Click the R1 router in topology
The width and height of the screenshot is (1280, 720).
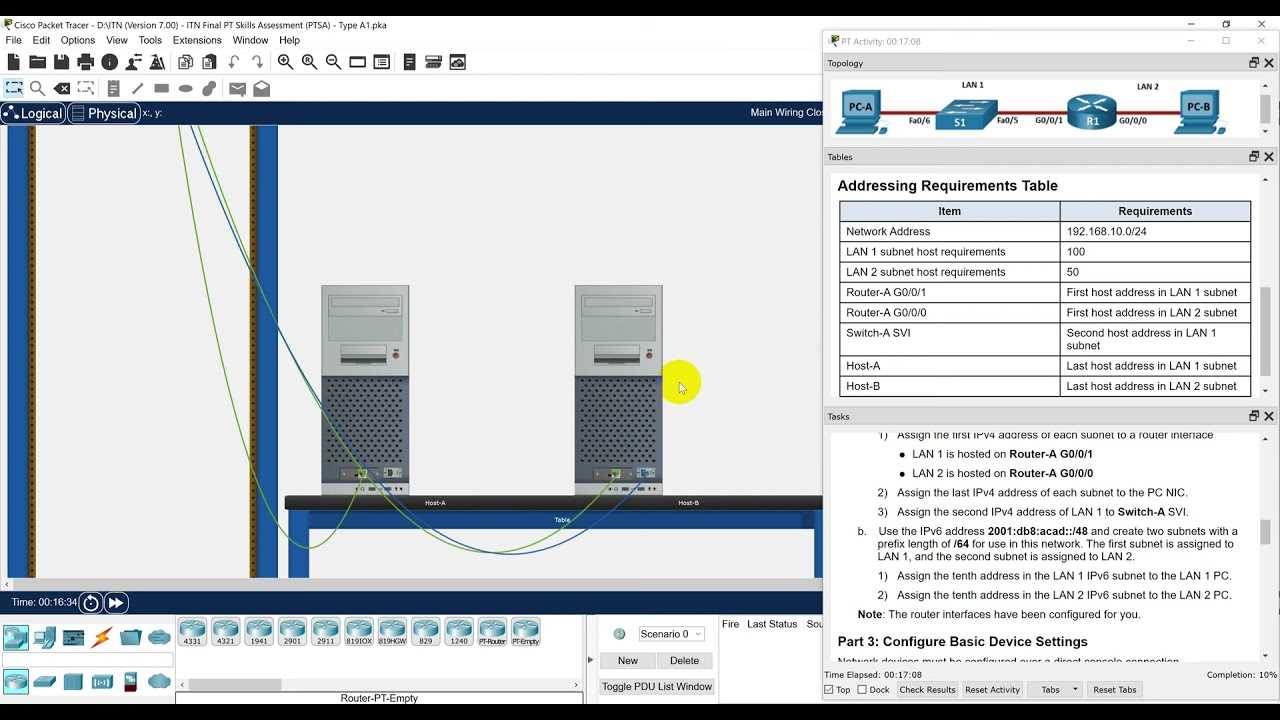pos(1091,110)
